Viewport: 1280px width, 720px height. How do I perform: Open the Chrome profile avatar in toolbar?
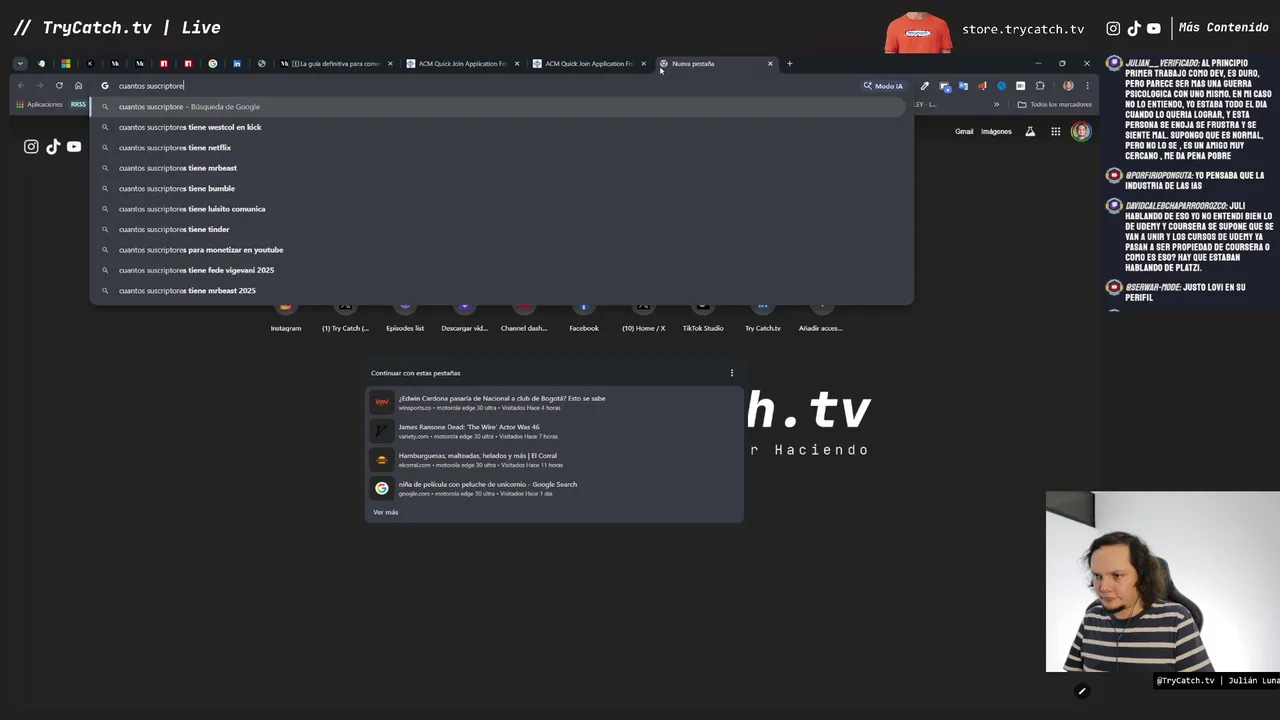click(1068, 86)
